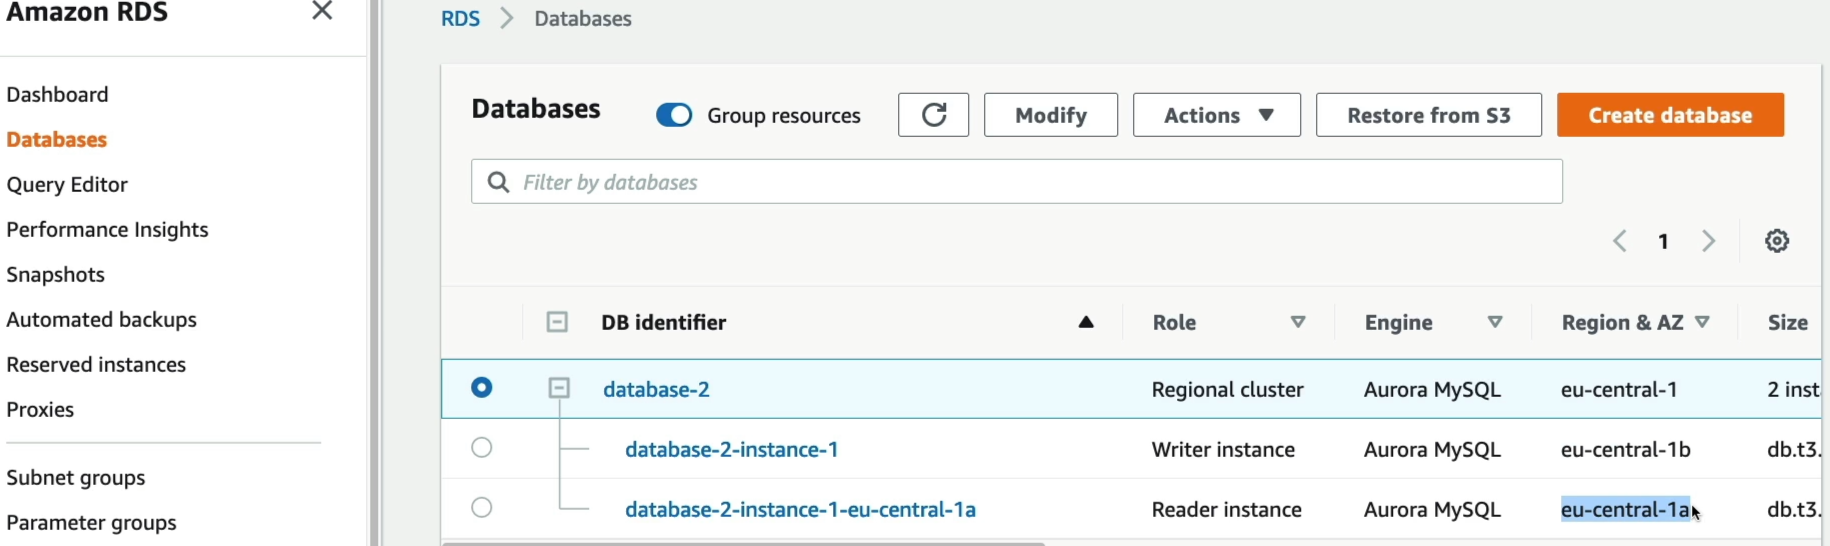Go to next page arrow

[x=1709, y=241]
